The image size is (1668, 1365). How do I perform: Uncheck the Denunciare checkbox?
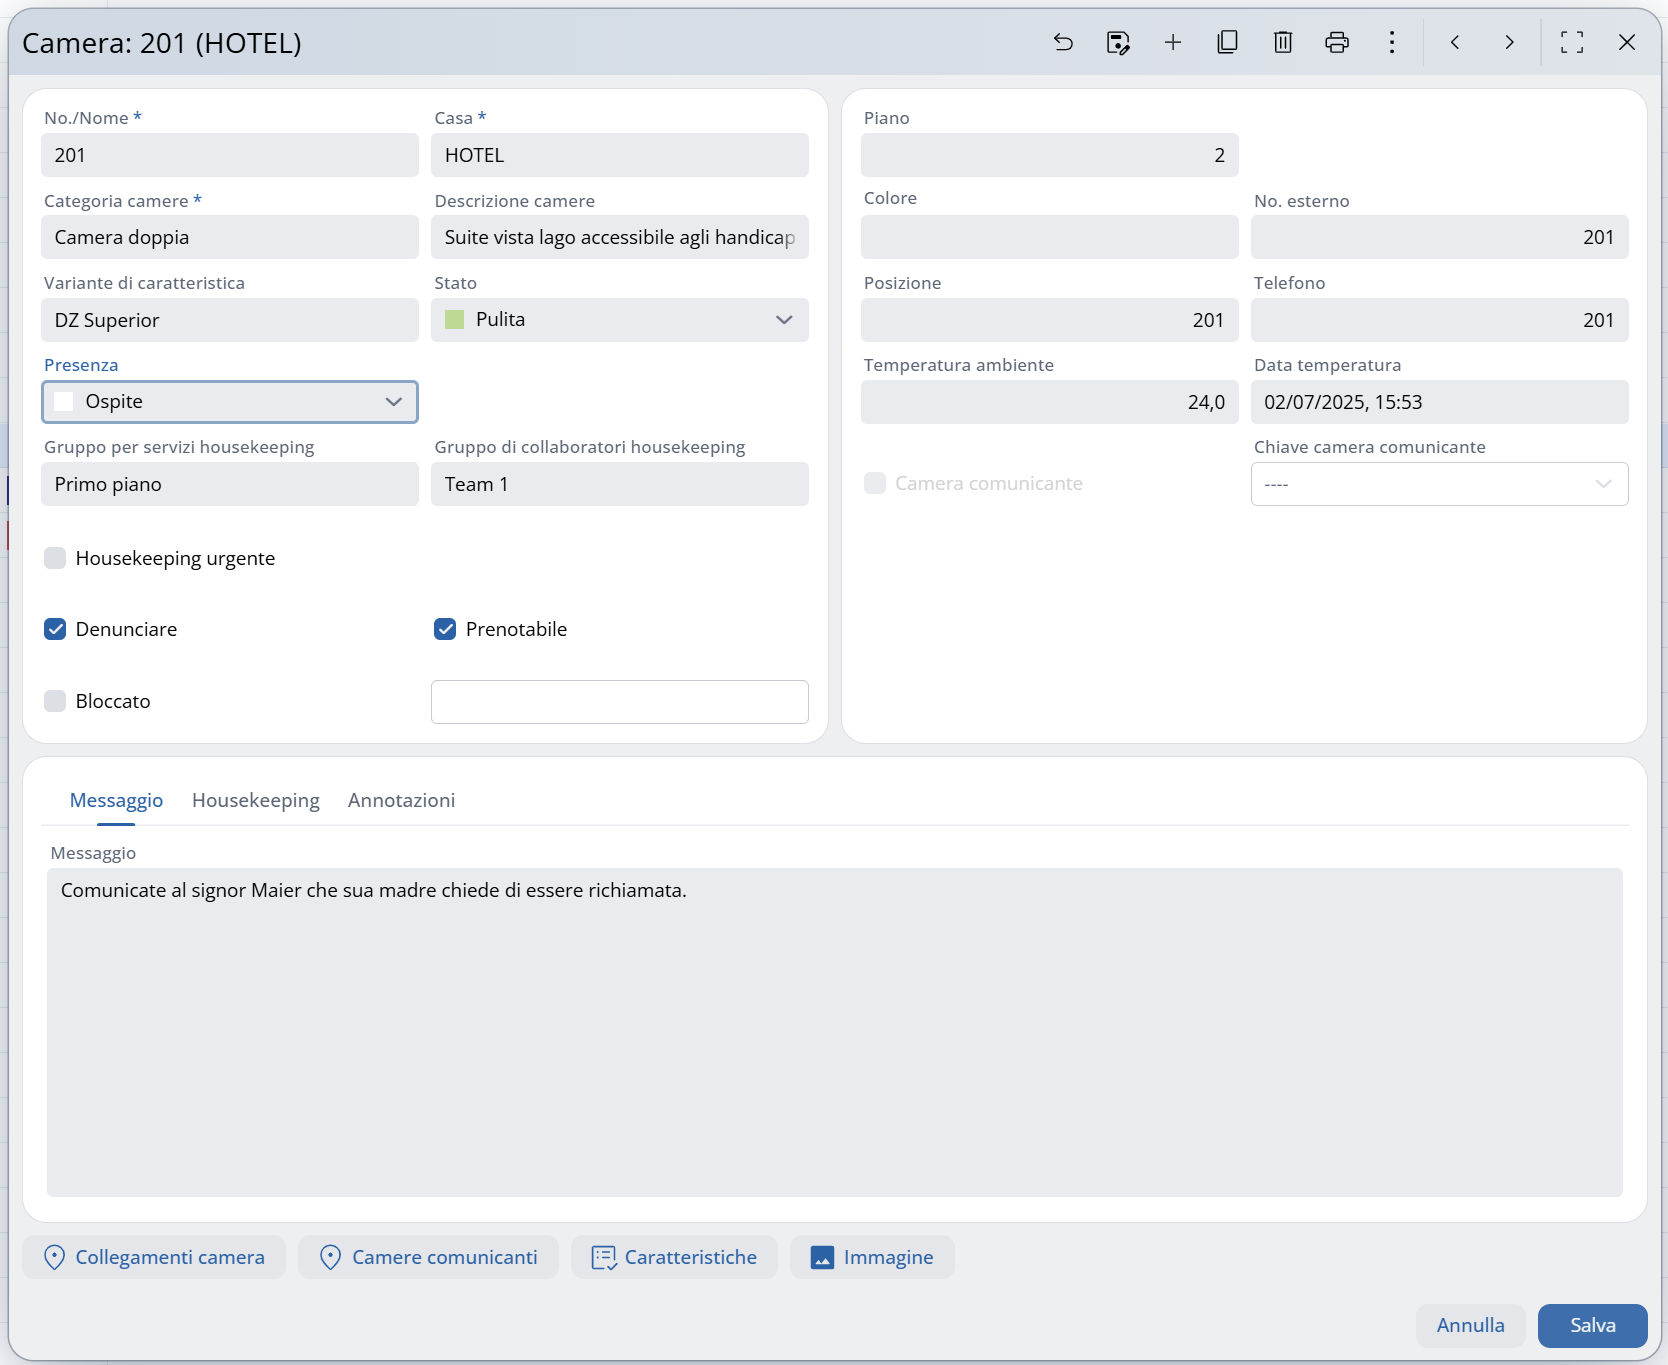(55, 629)
